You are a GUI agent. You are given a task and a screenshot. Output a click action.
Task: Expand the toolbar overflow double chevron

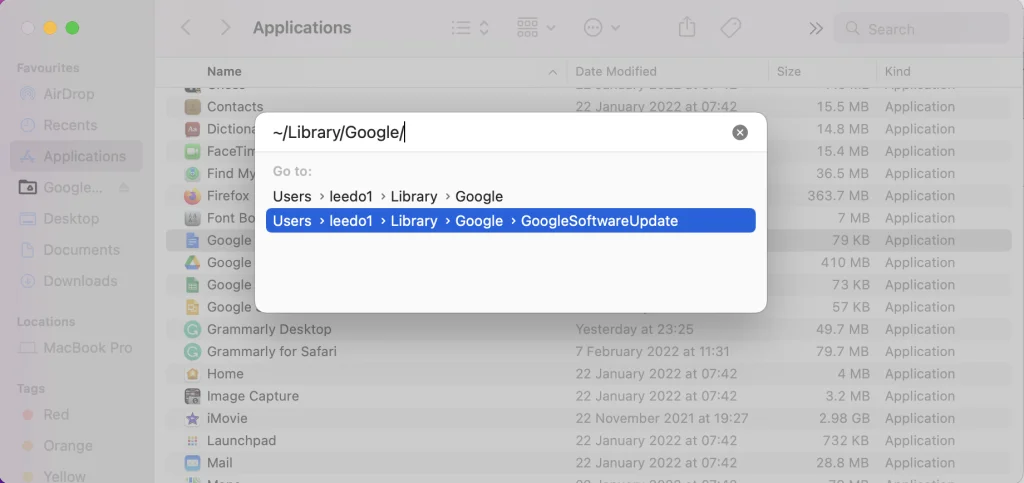(816, 28)
